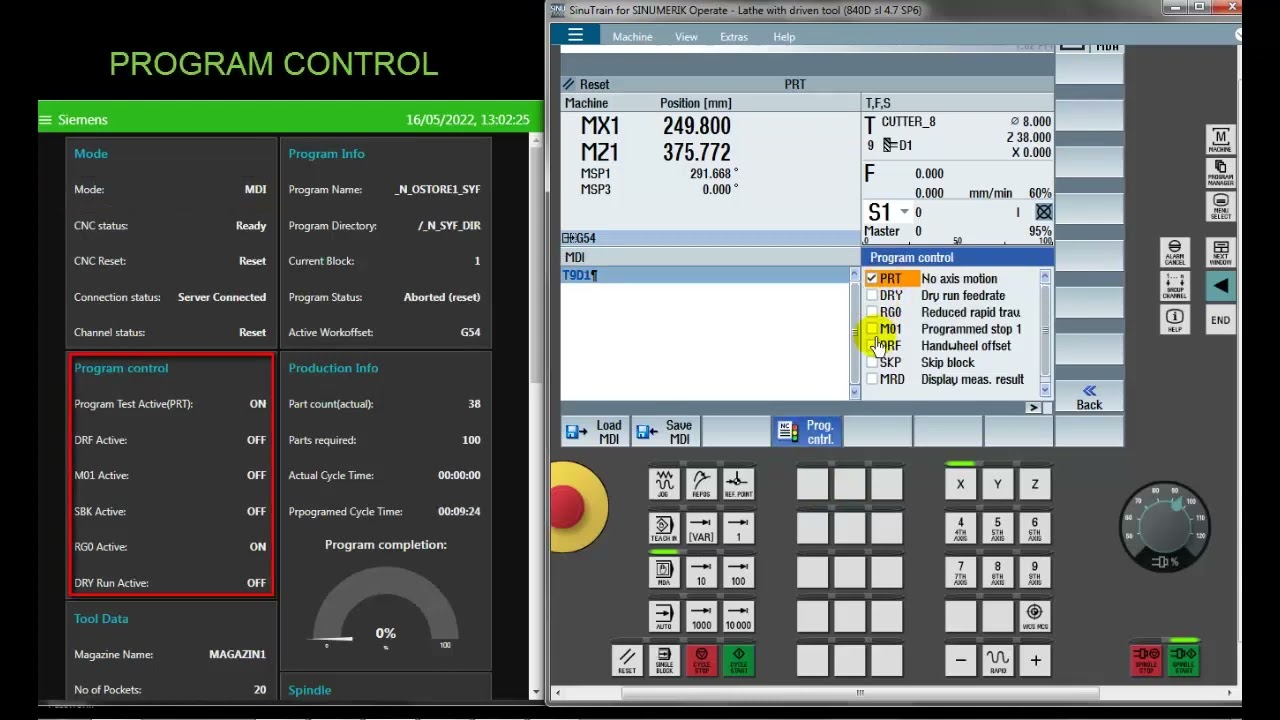This screenshot has height=720, width=1280.
Task: Open the View menu
Action: pos(686,37)
